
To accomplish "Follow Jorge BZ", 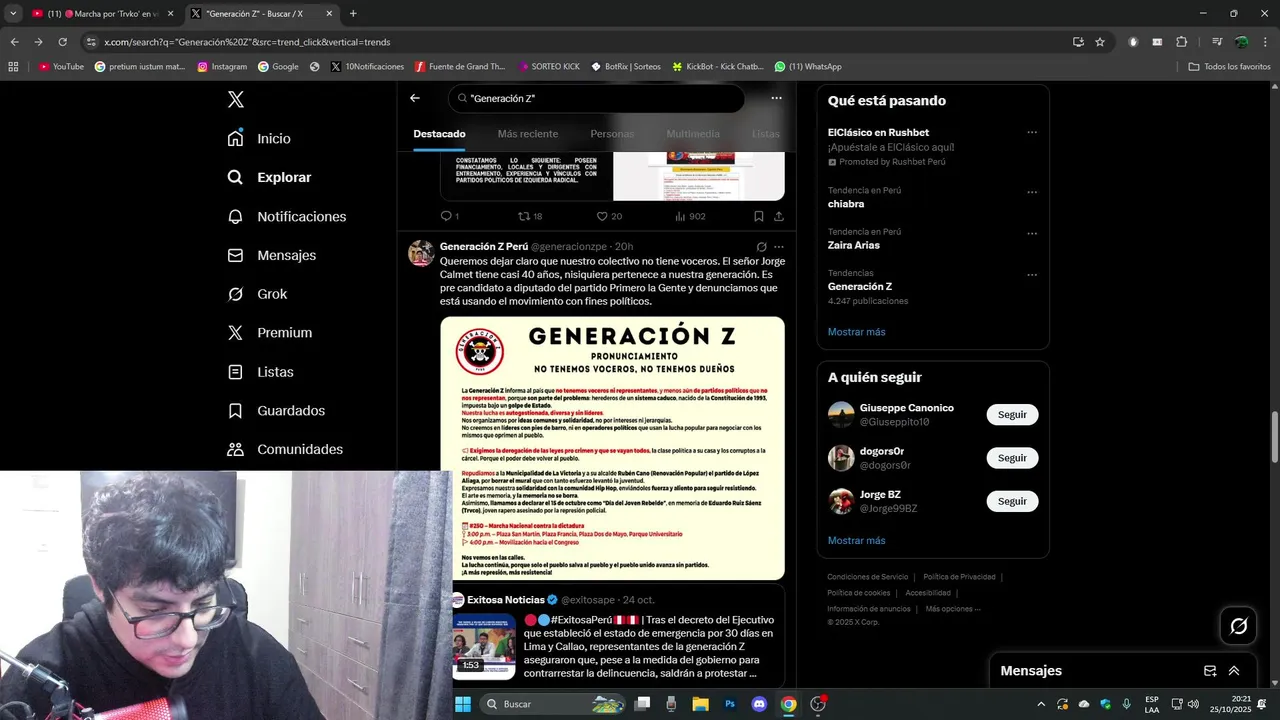I will tap(1012, 501).
